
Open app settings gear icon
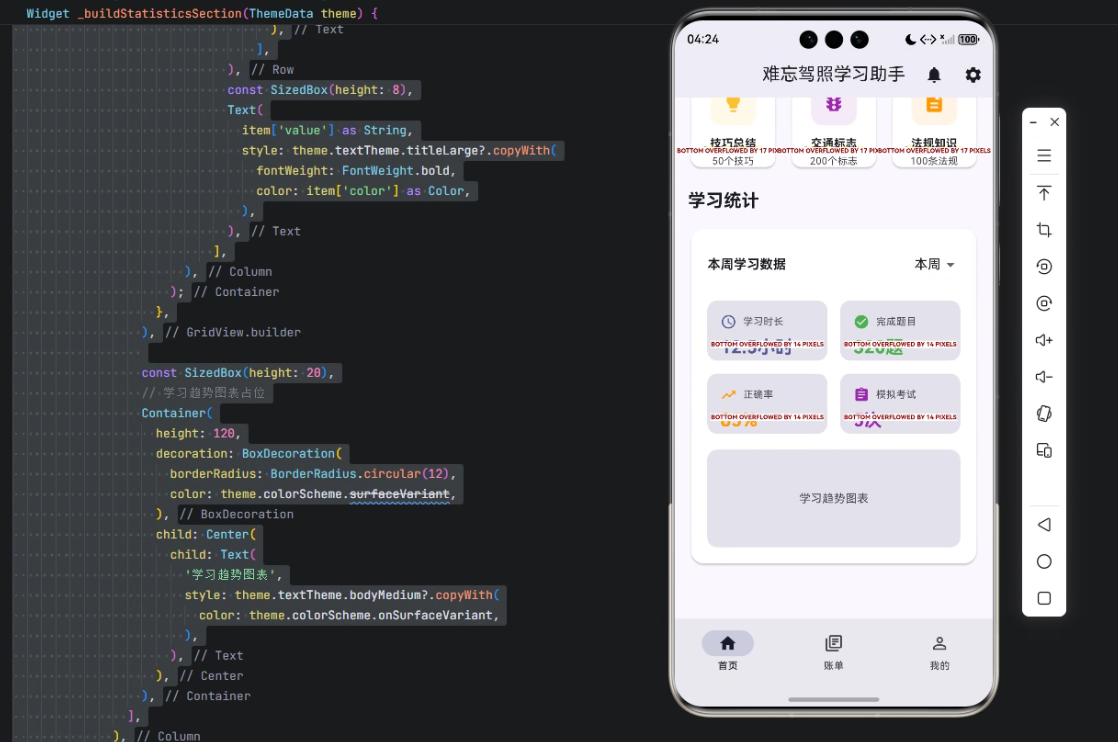point(973,75)
